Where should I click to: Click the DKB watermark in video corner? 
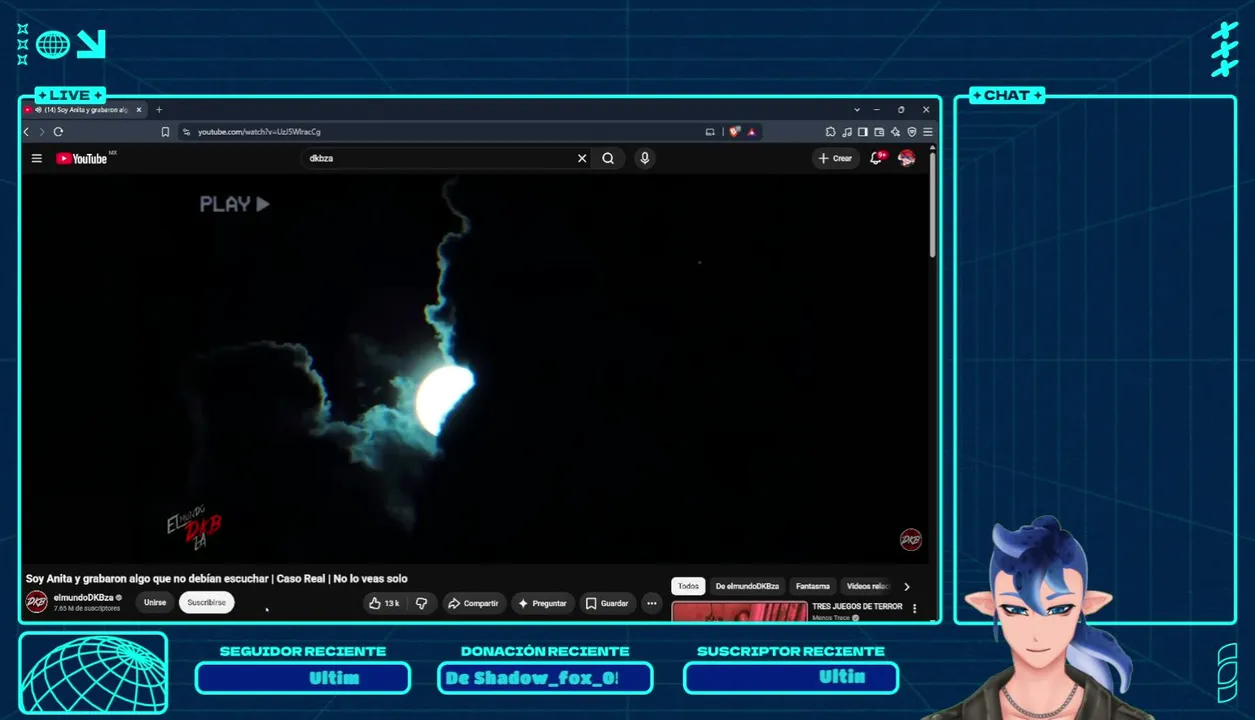pyautogui.click(x=911, y=540)
